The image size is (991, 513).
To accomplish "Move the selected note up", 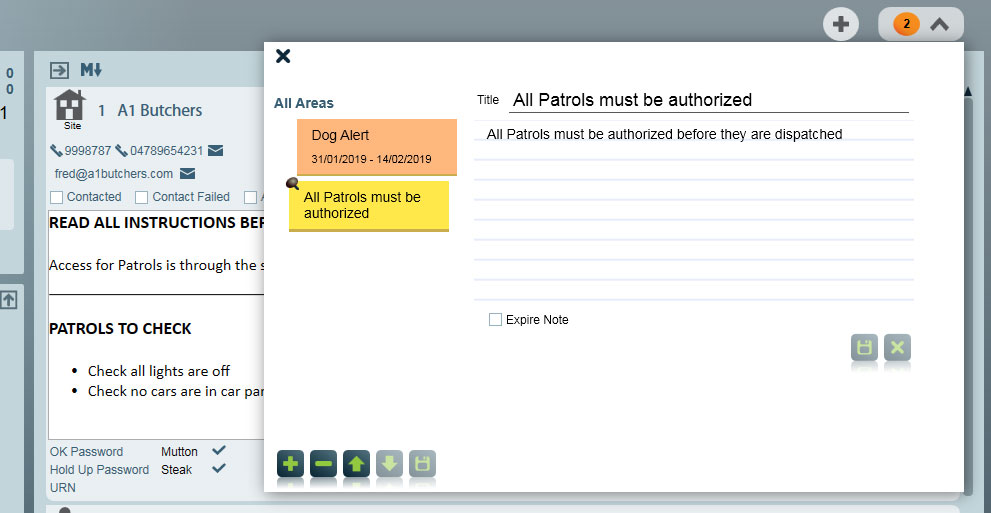I will (x=356, y=464).
